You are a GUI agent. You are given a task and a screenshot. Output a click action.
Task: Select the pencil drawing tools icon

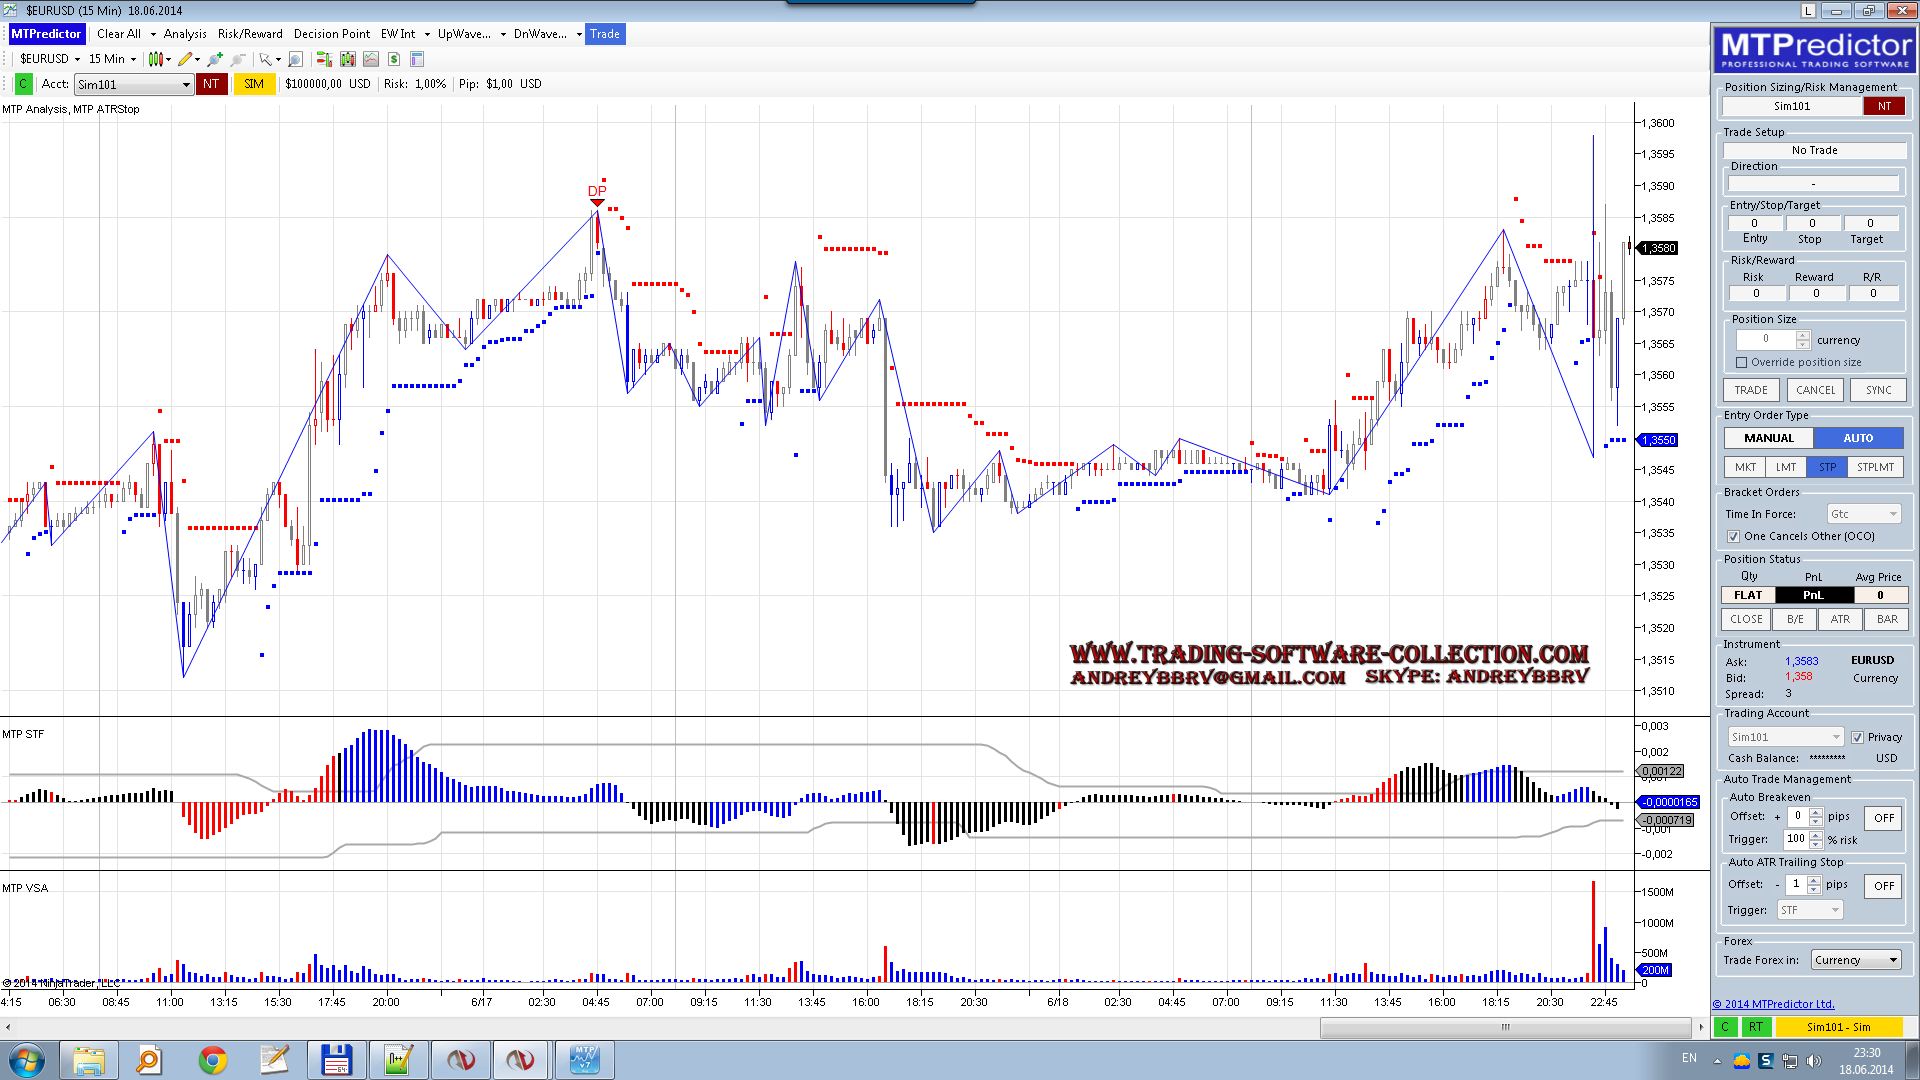[x=185, y=59]
